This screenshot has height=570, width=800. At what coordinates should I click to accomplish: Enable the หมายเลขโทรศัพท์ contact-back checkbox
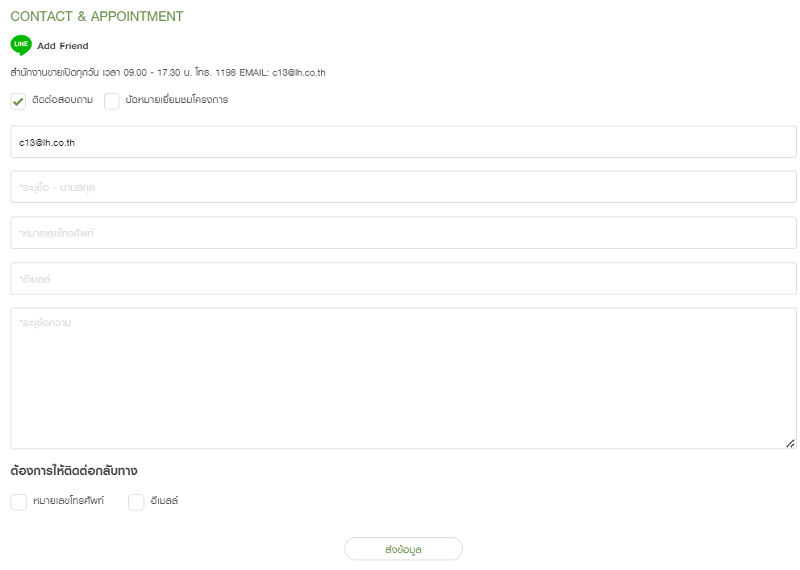[x=18, y=502]
